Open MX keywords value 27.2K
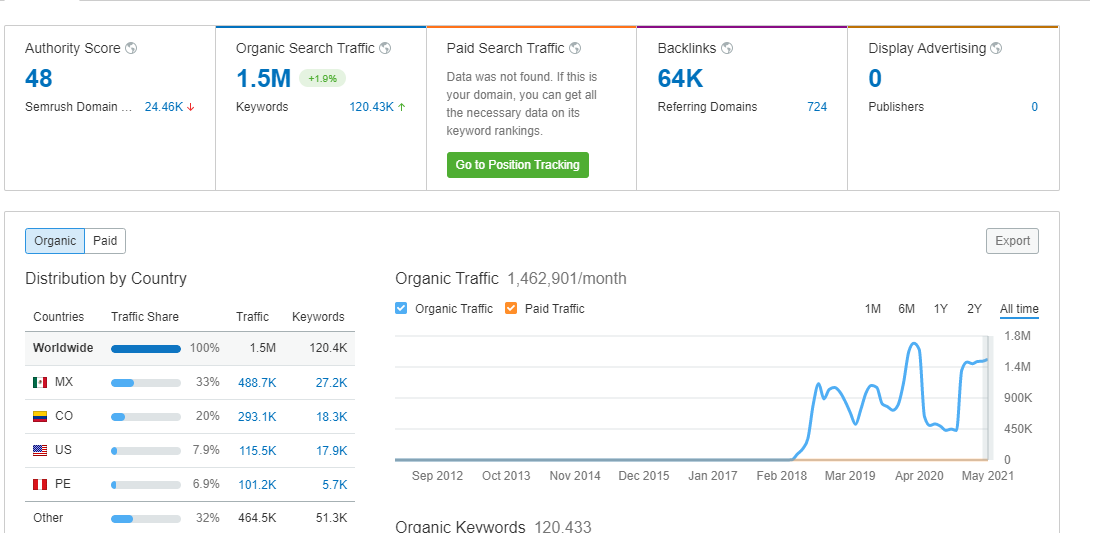Screen dimensions: 1105x533 point(331,383)
